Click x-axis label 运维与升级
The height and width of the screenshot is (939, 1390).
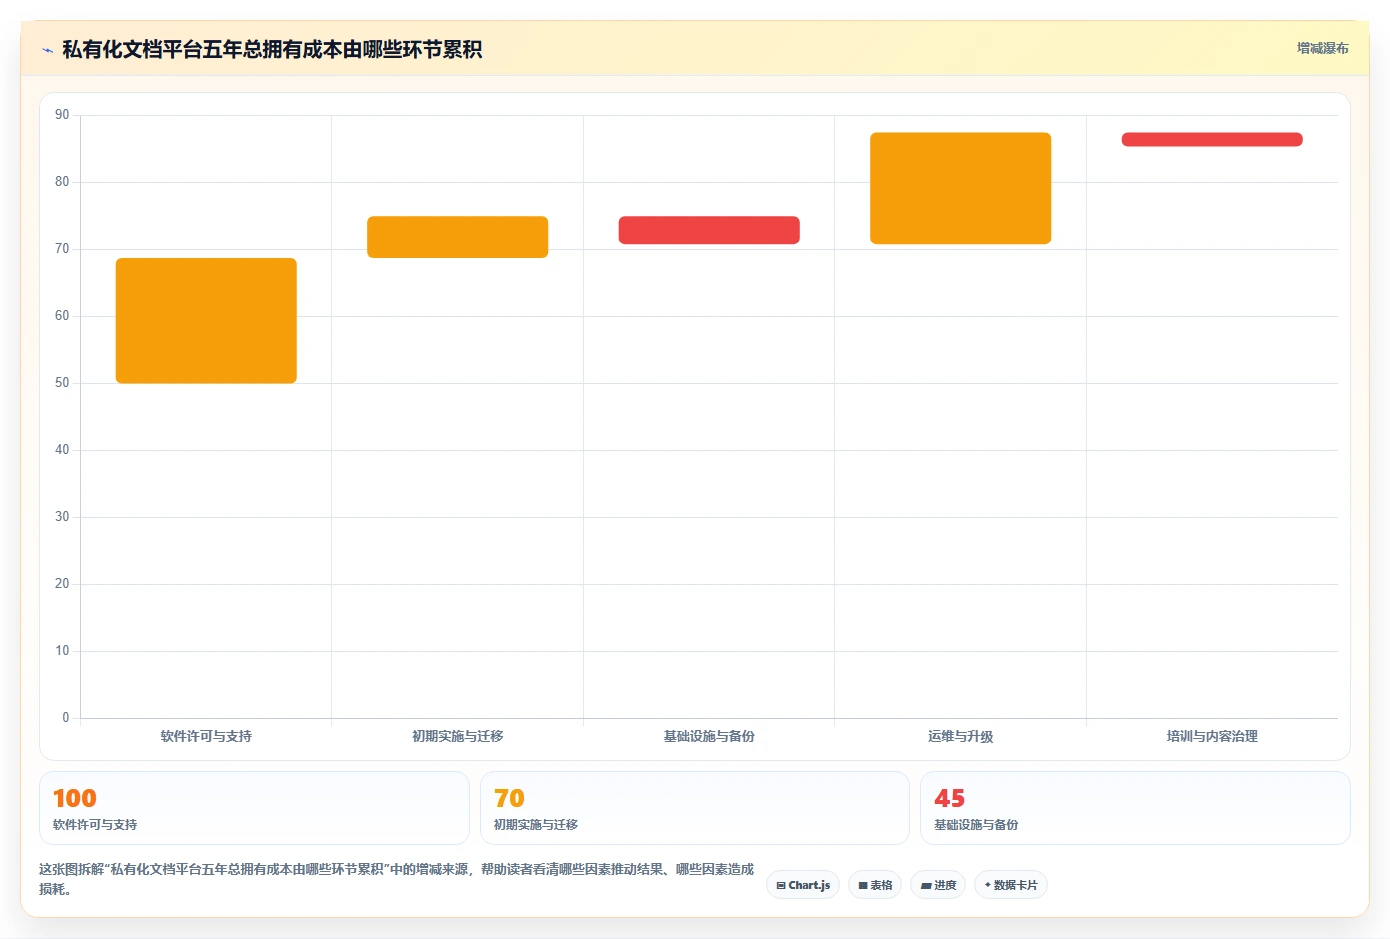coord(960,736)
